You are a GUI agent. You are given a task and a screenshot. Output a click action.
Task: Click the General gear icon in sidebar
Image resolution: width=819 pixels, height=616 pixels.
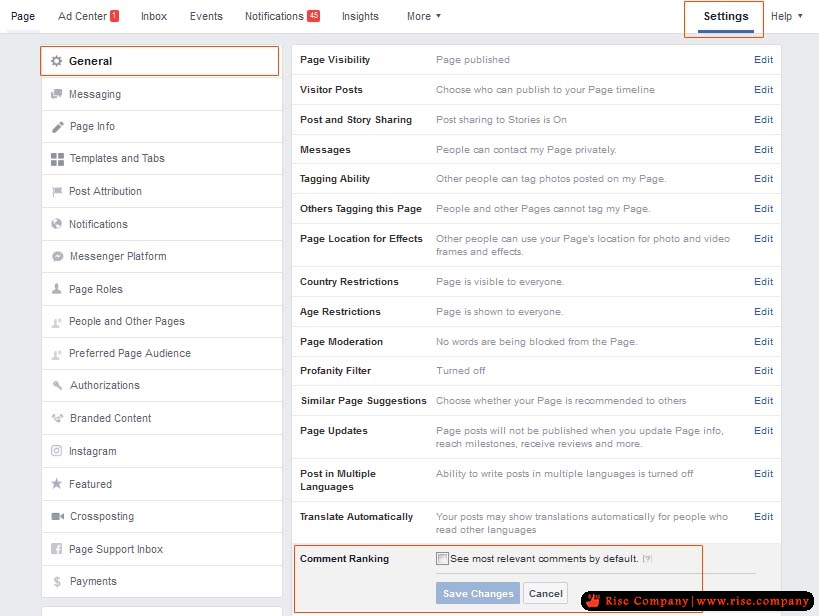point(57,61)
